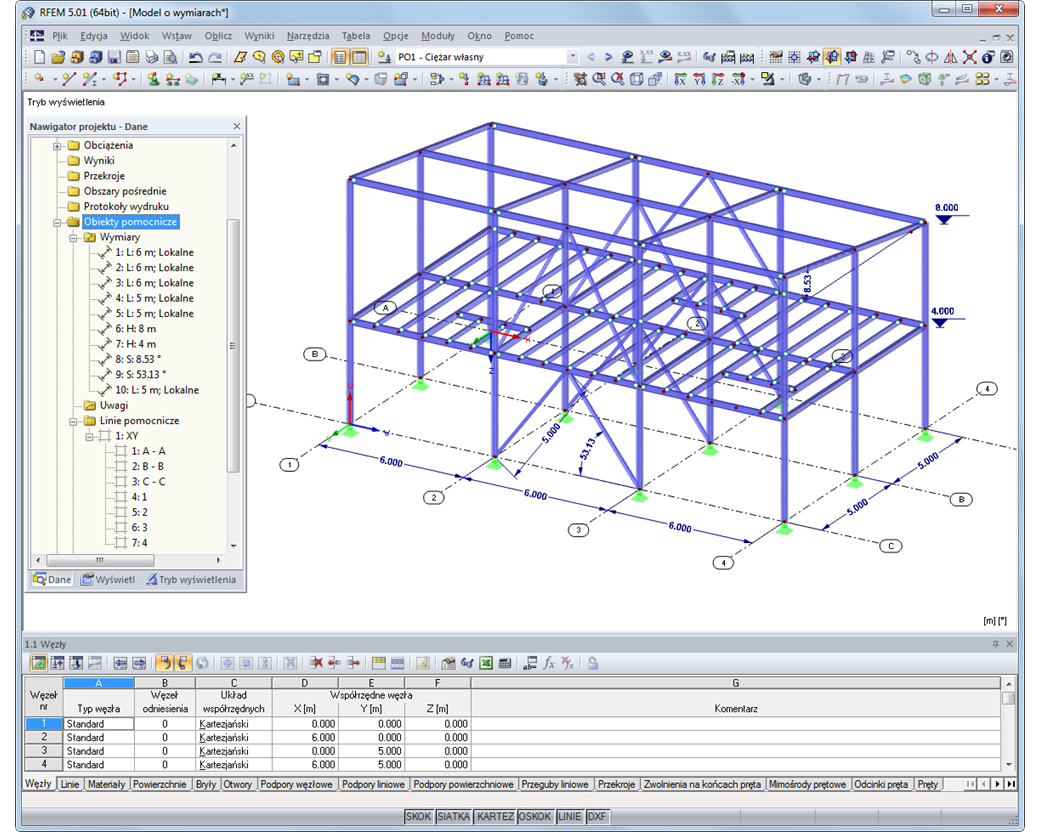1040x832 pixels.
Task: Open the Wstaw menu
Action: (x=176, y=36)
